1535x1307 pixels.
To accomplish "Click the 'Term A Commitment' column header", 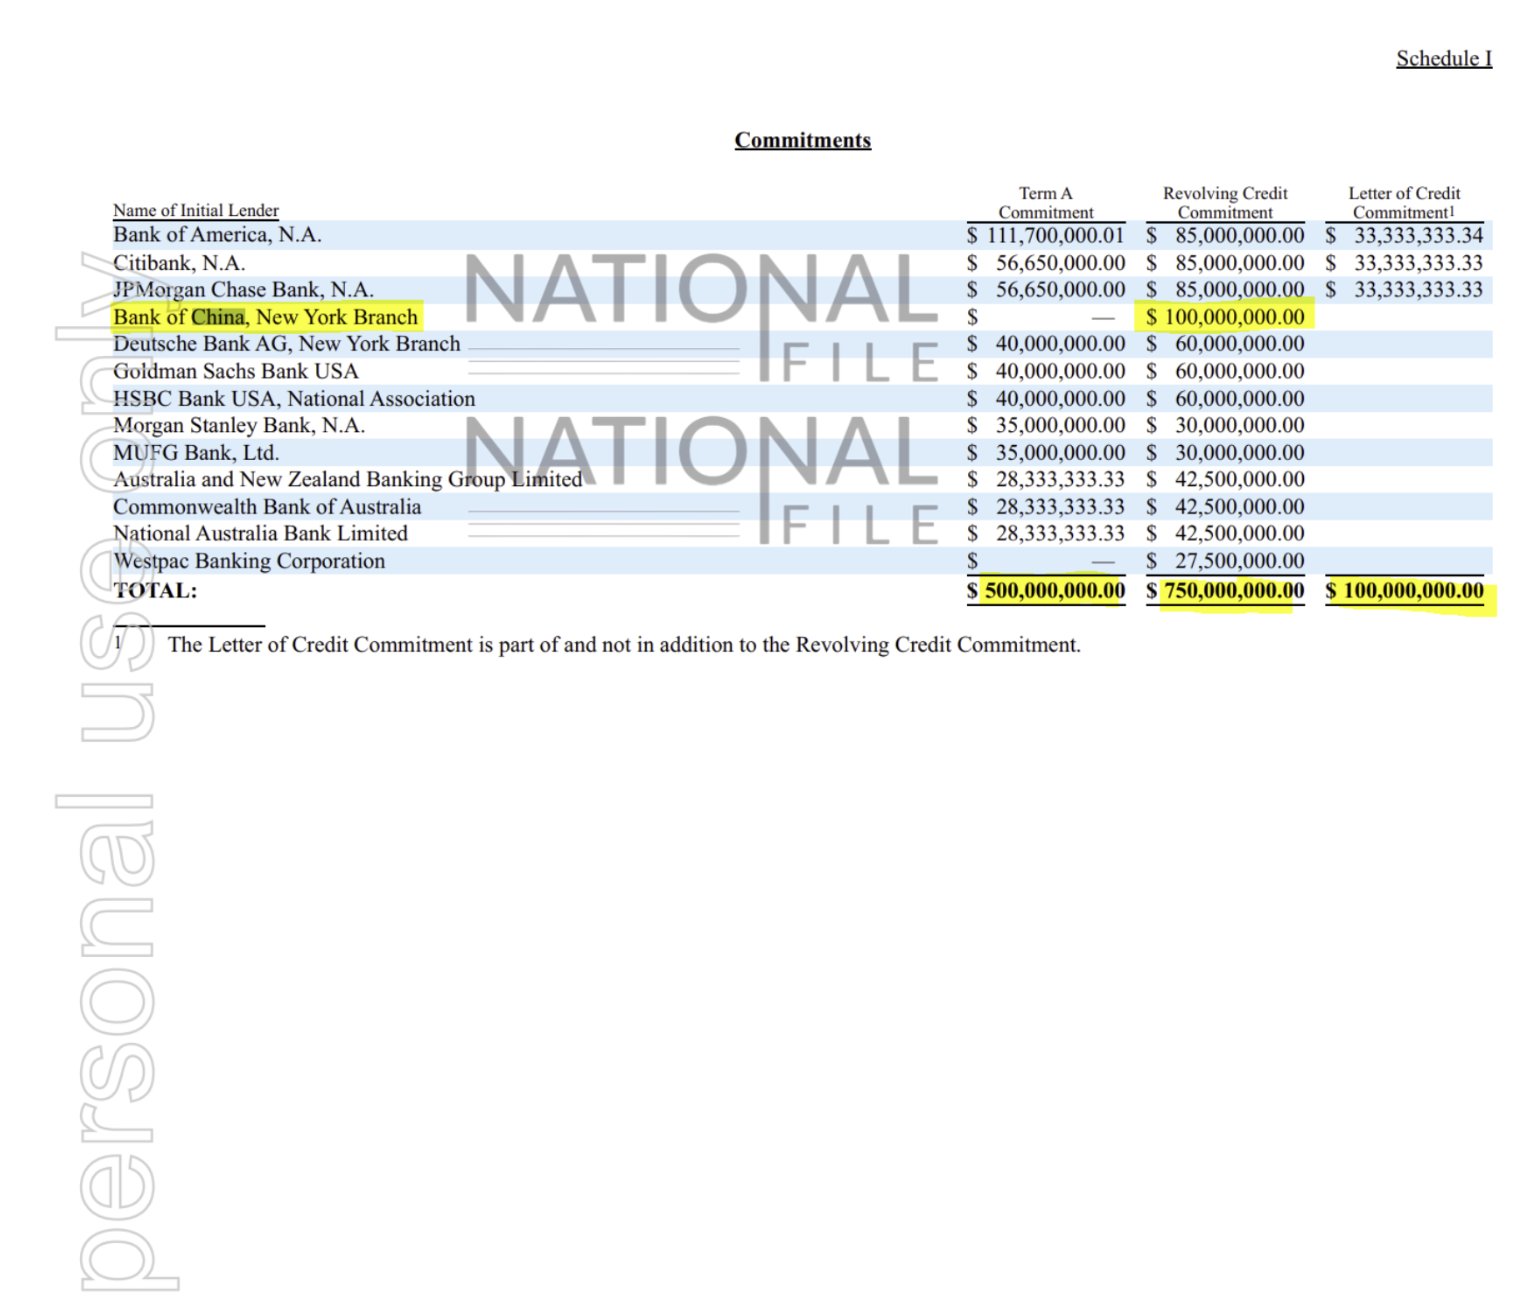I will 1046,203.
